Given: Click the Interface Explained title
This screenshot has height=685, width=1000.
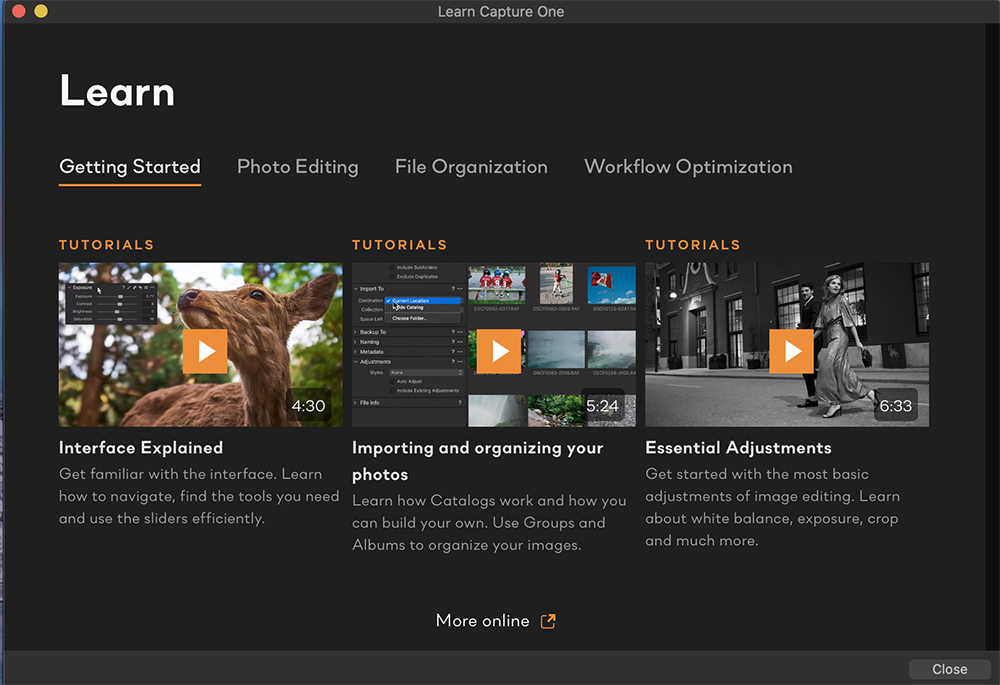Looking at the screenshot, I should coord(141,448).
